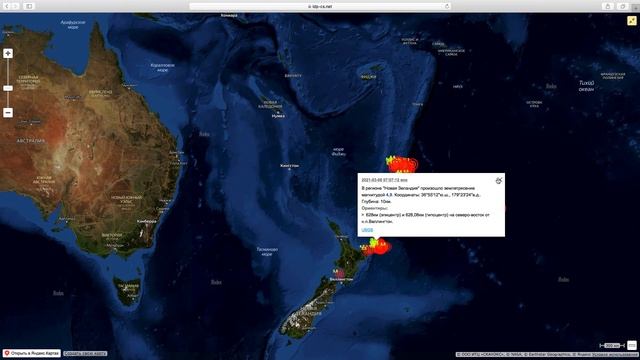Click the 300 km scale bar
Viewport: 640px width, 360px height.
(611, 345)
